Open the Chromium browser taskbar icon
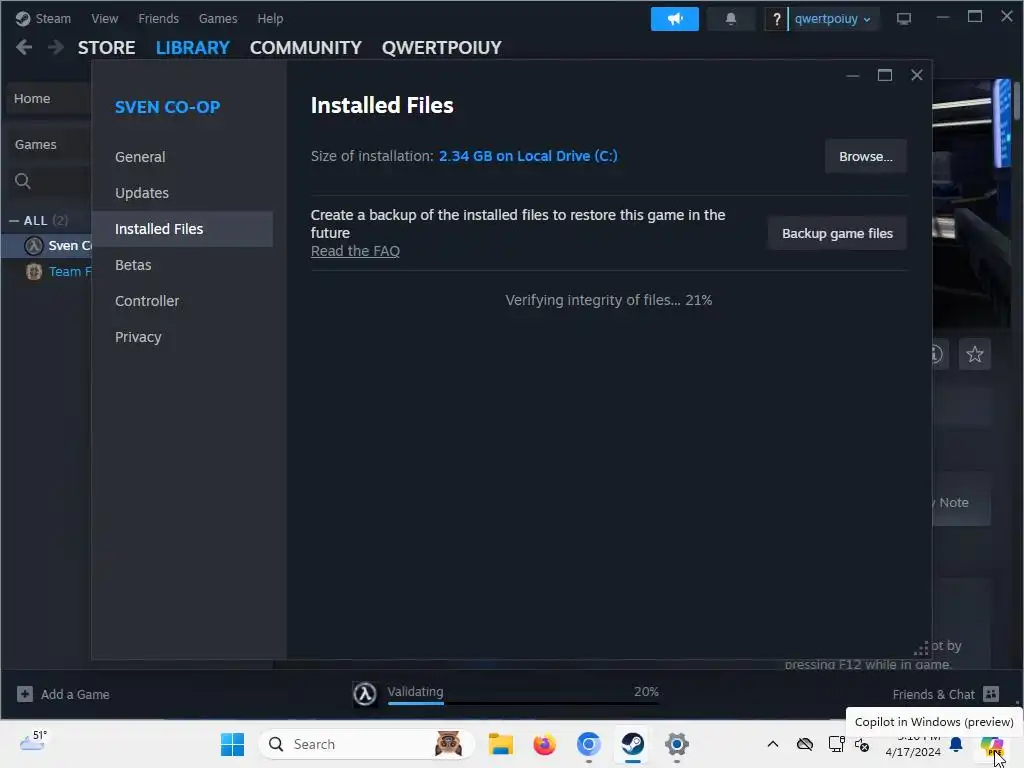 click(x=588, y=744)
